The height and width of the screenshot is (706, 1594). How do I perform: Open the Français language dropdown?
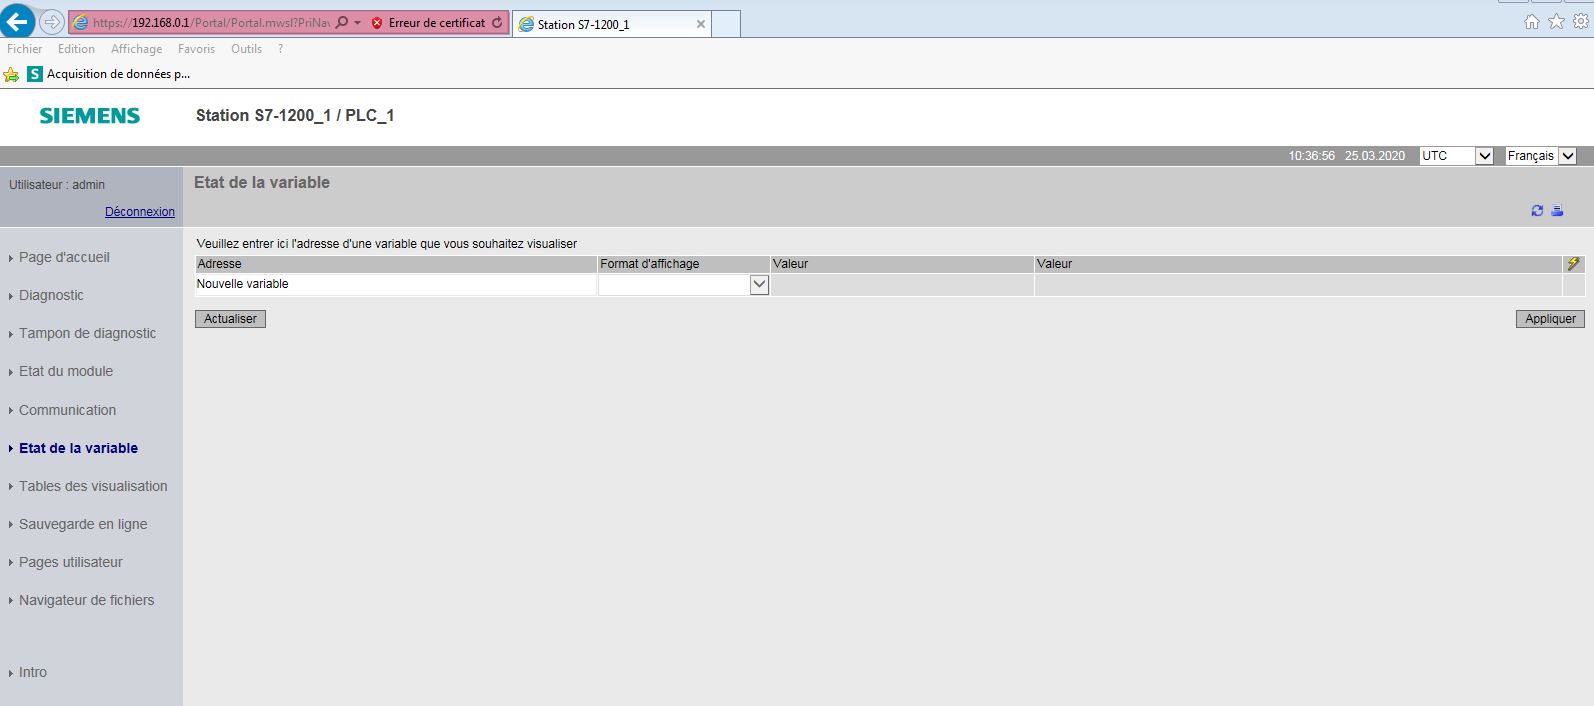pos(1541,156)
